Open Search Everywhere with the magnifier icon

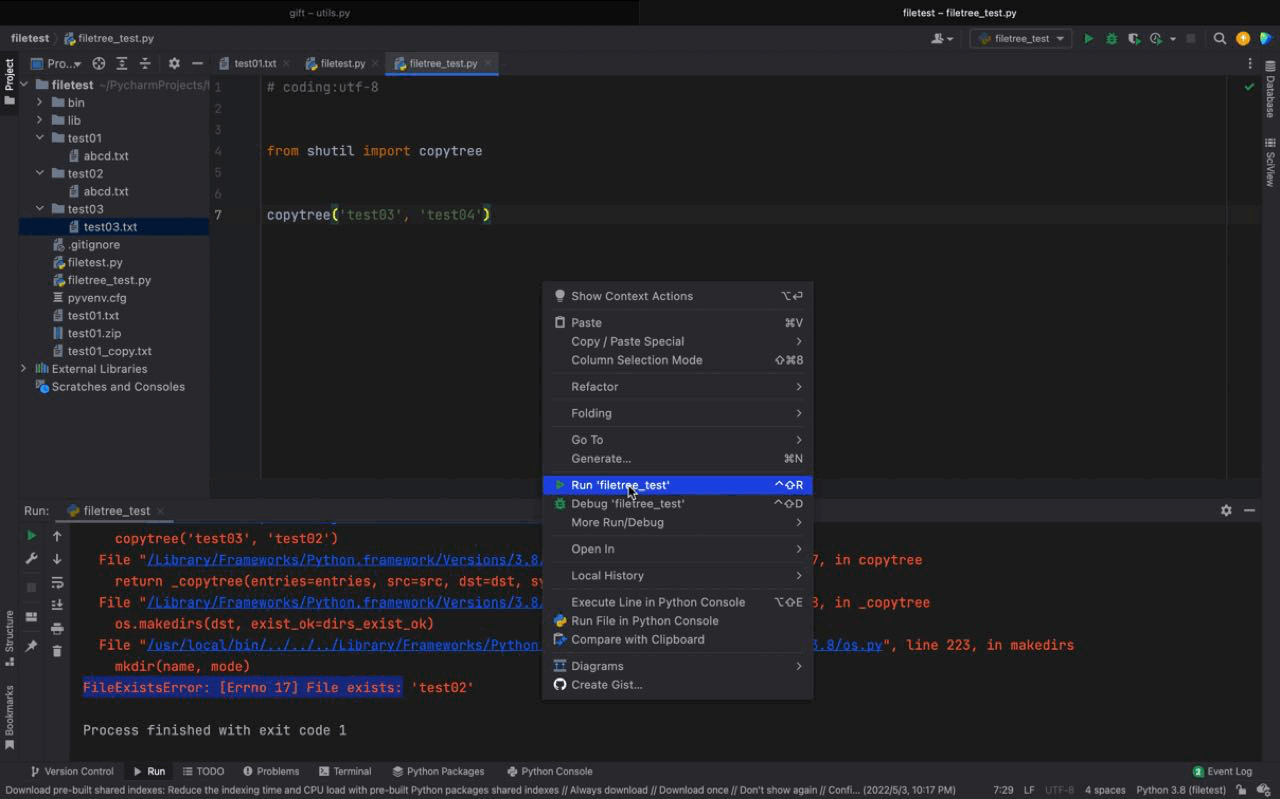pos(1220,38)
